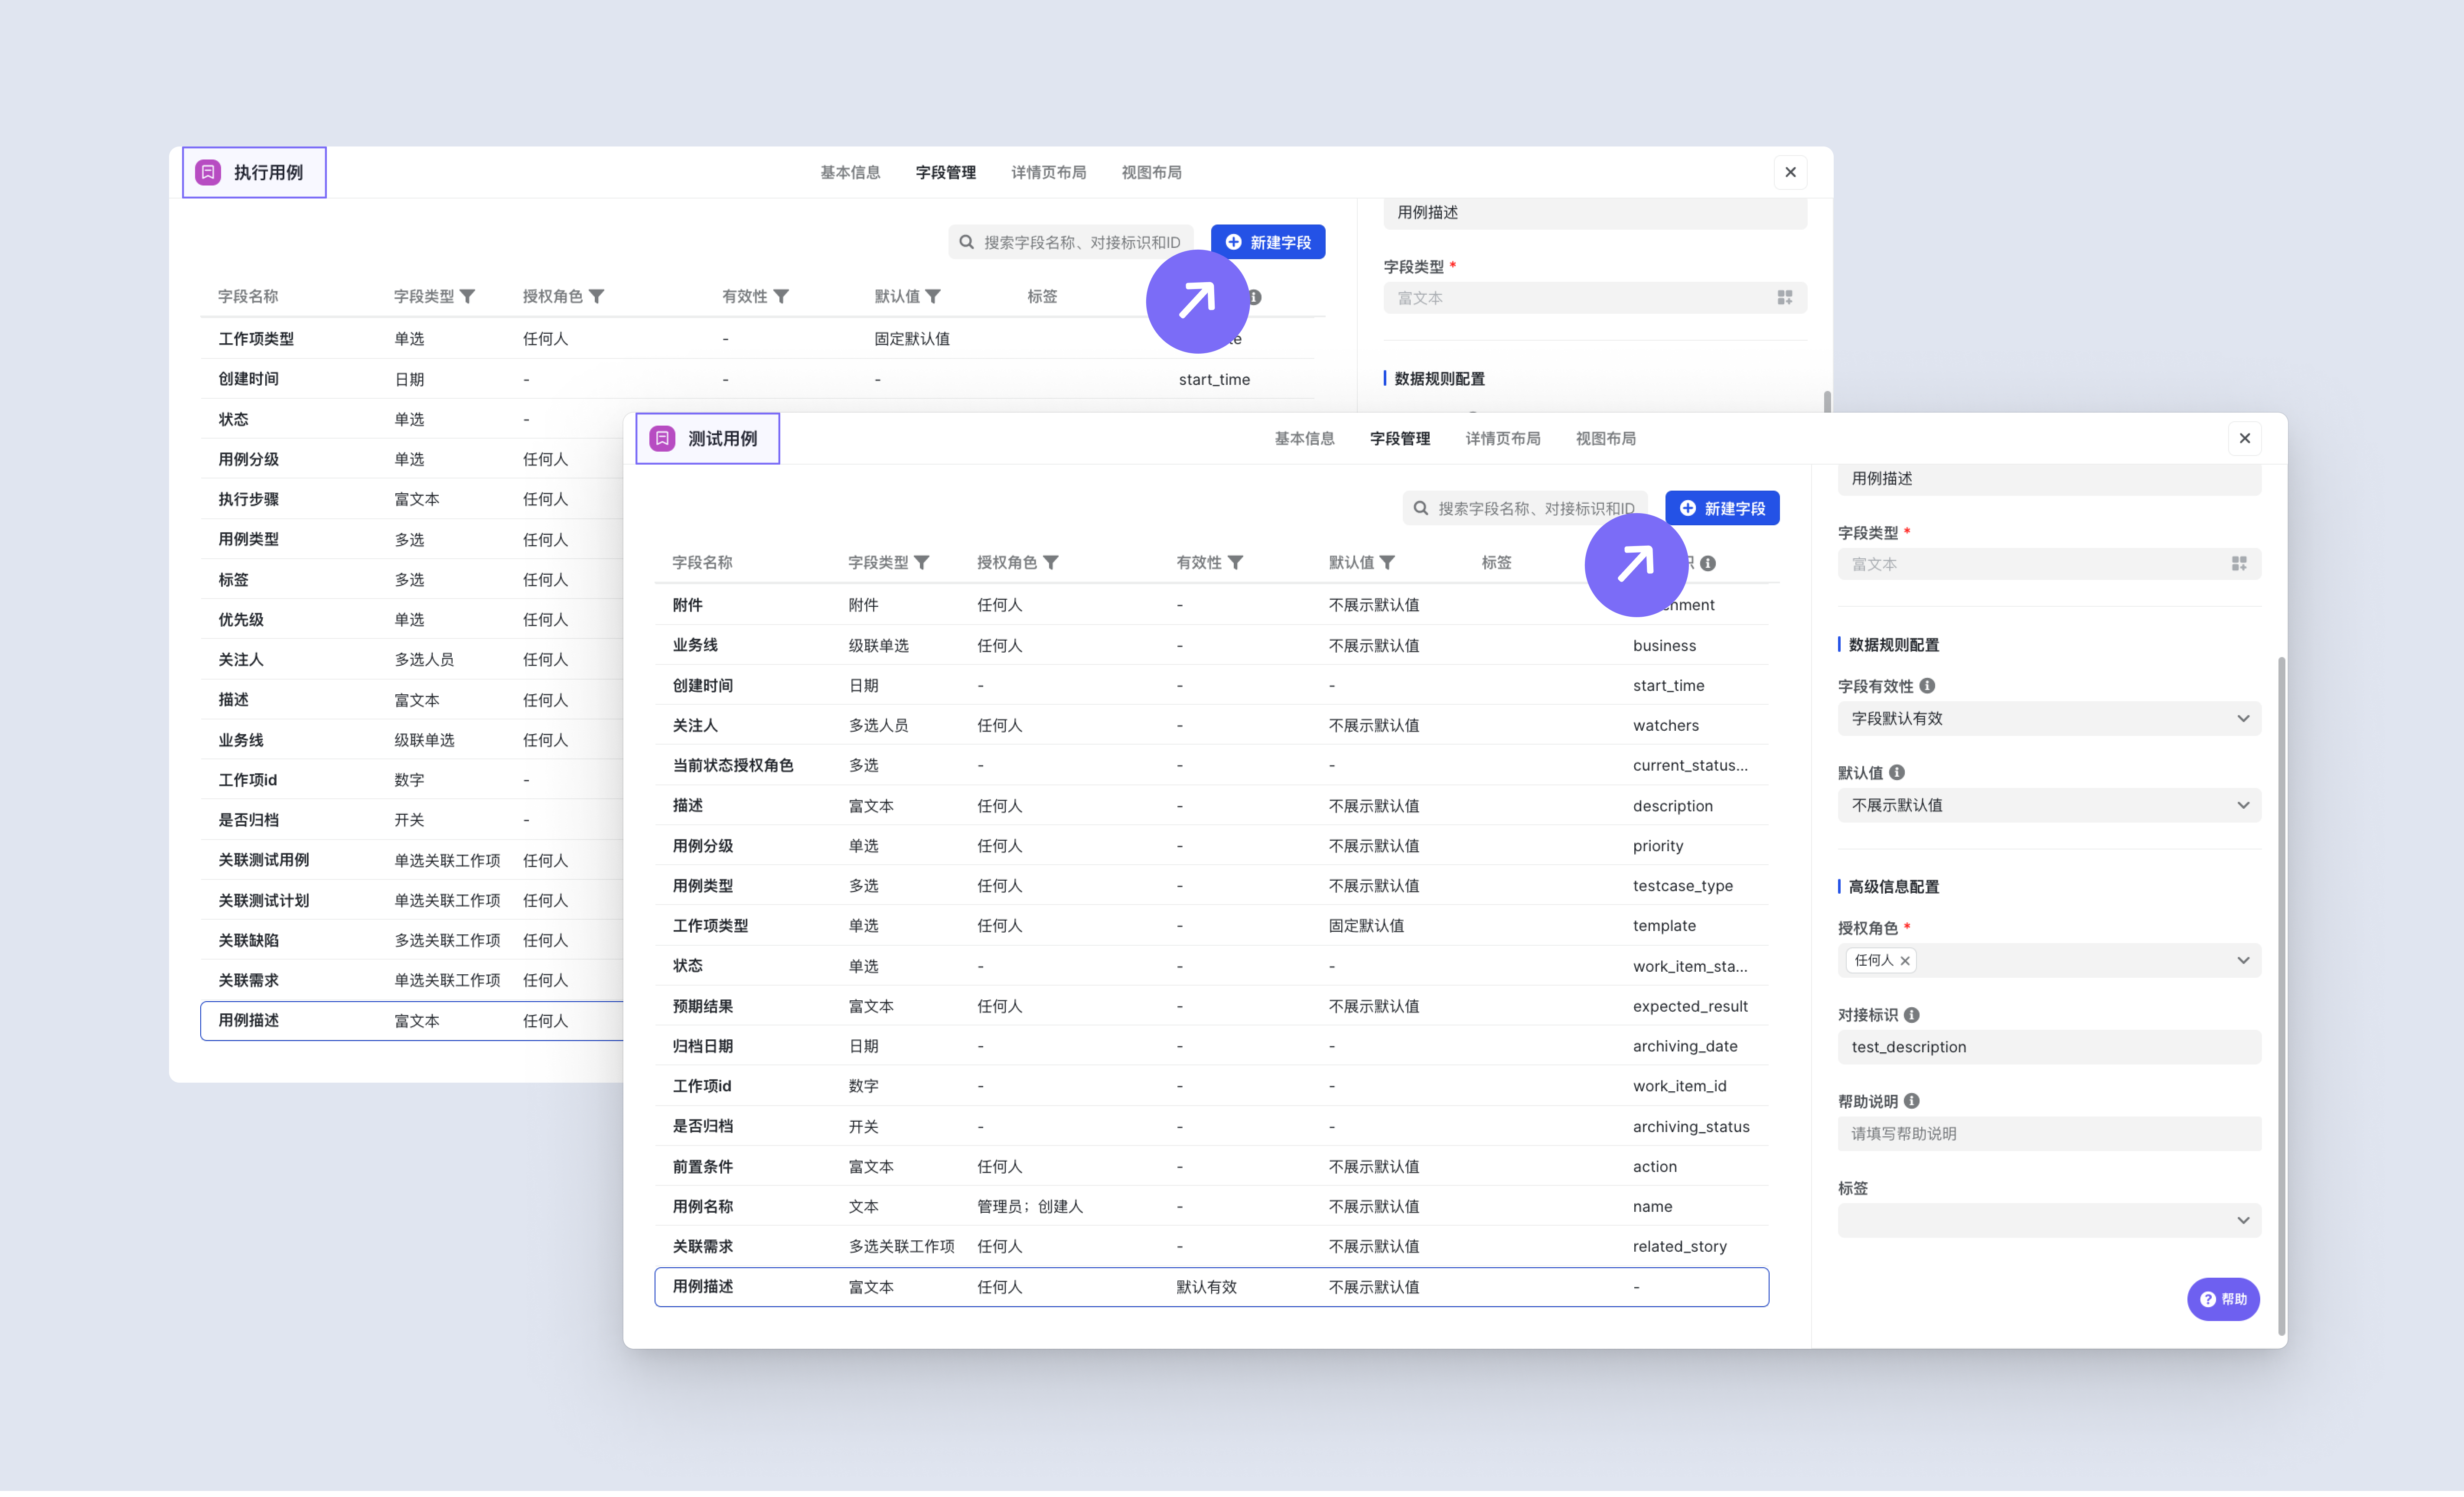Click the 字段类型 filter icon in 执行用例 window
2464x1497 pixels.
(x=468, y=297)
